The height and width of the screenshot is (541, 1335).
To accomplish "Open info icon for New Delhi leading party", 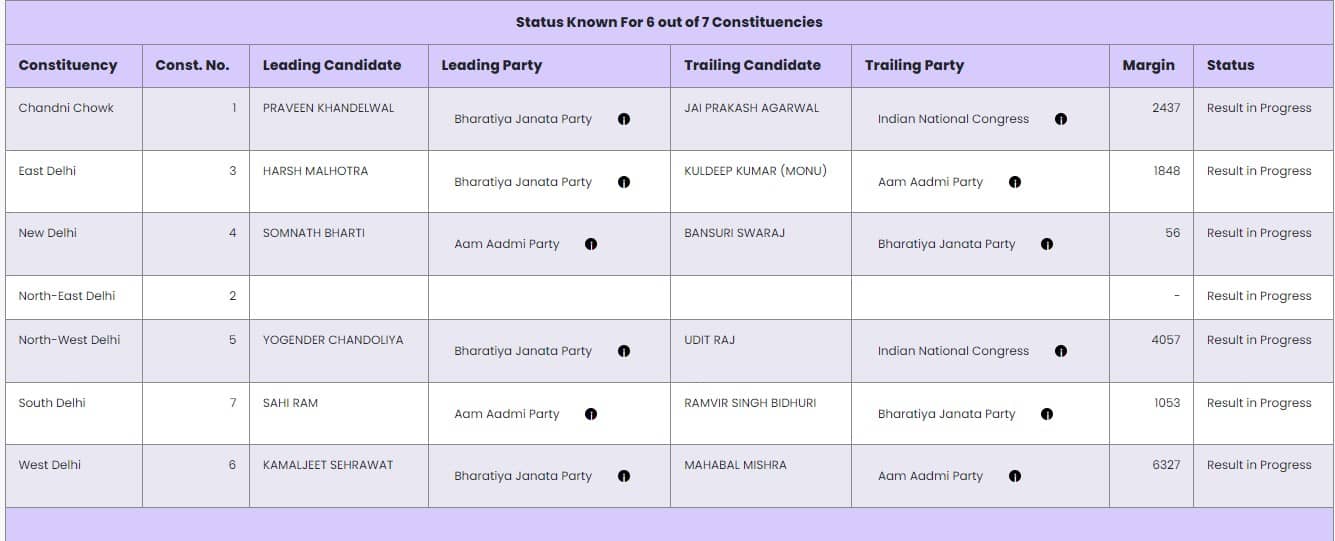I will [591, 244].
